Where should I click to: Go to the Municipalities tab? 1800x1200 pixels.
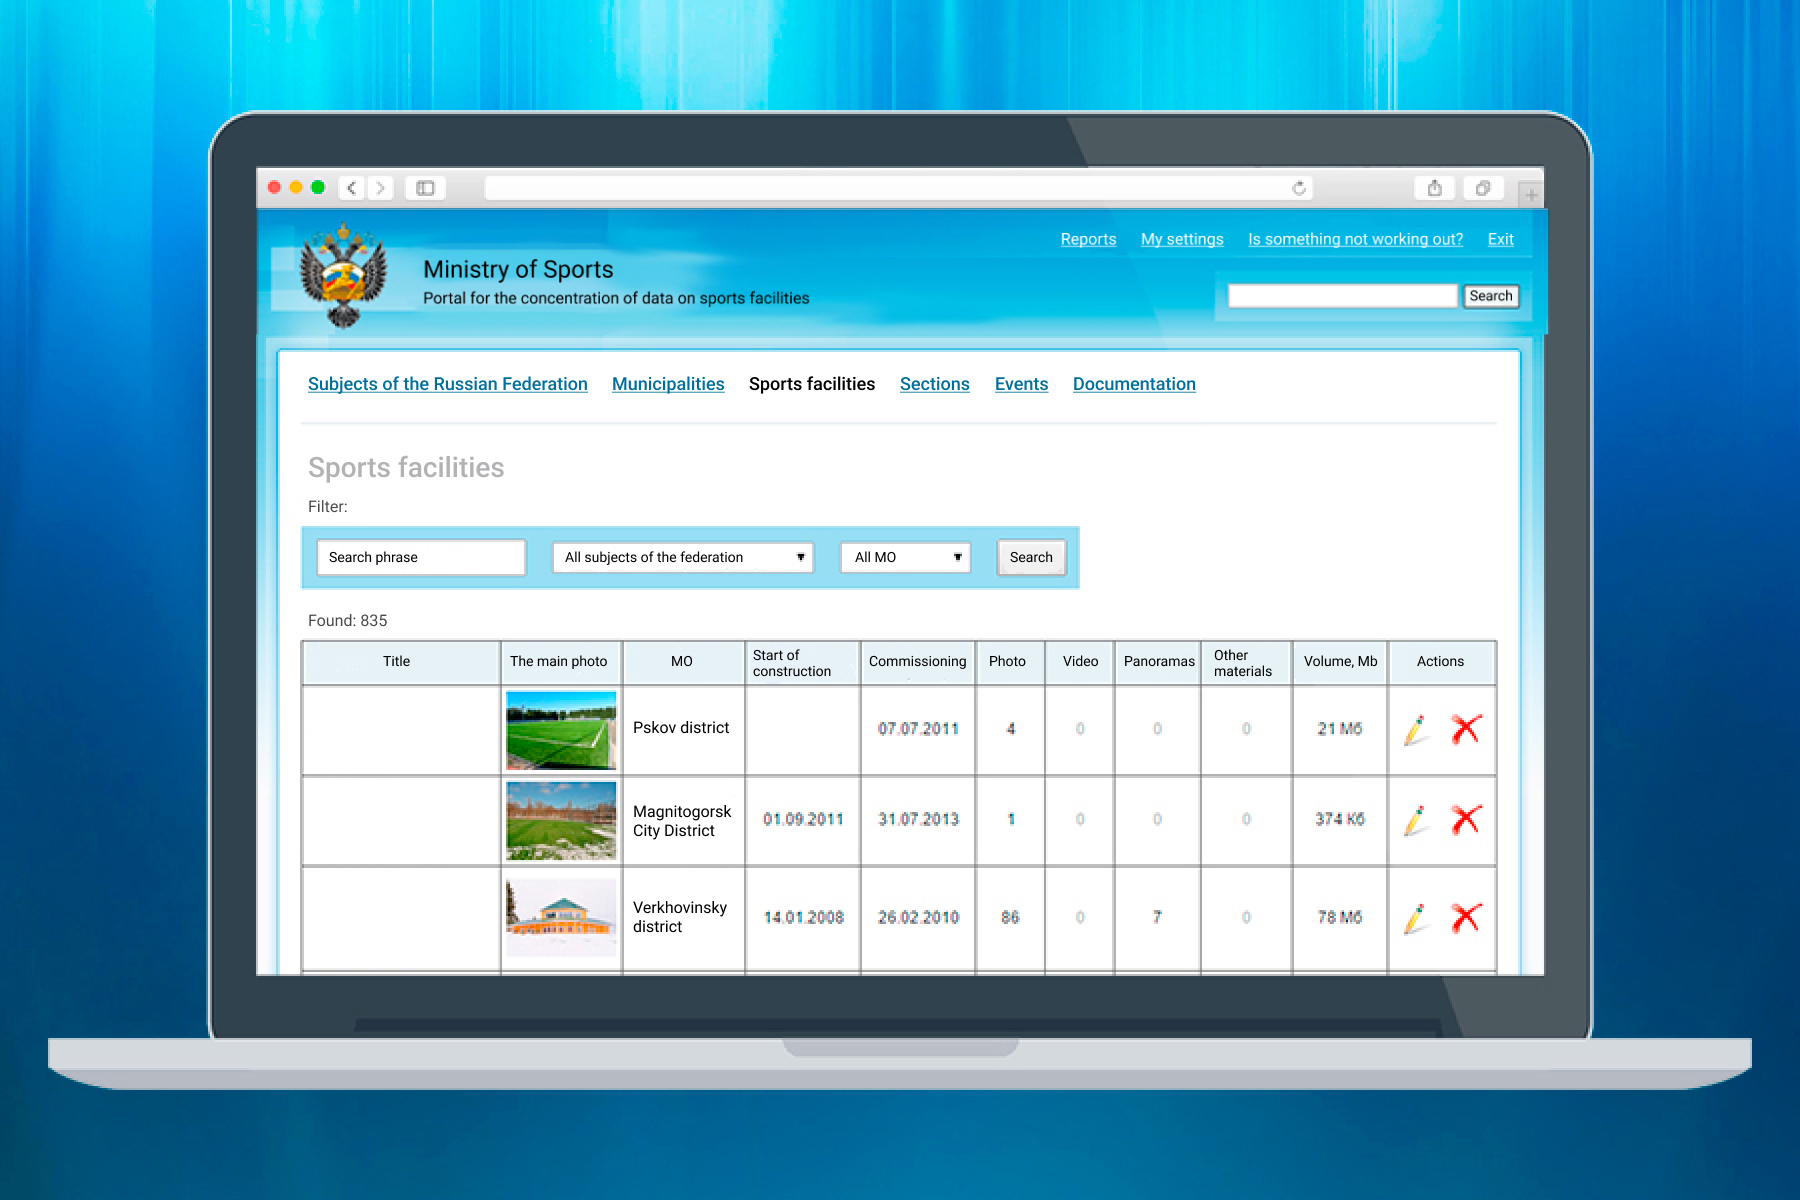point(668,384)
